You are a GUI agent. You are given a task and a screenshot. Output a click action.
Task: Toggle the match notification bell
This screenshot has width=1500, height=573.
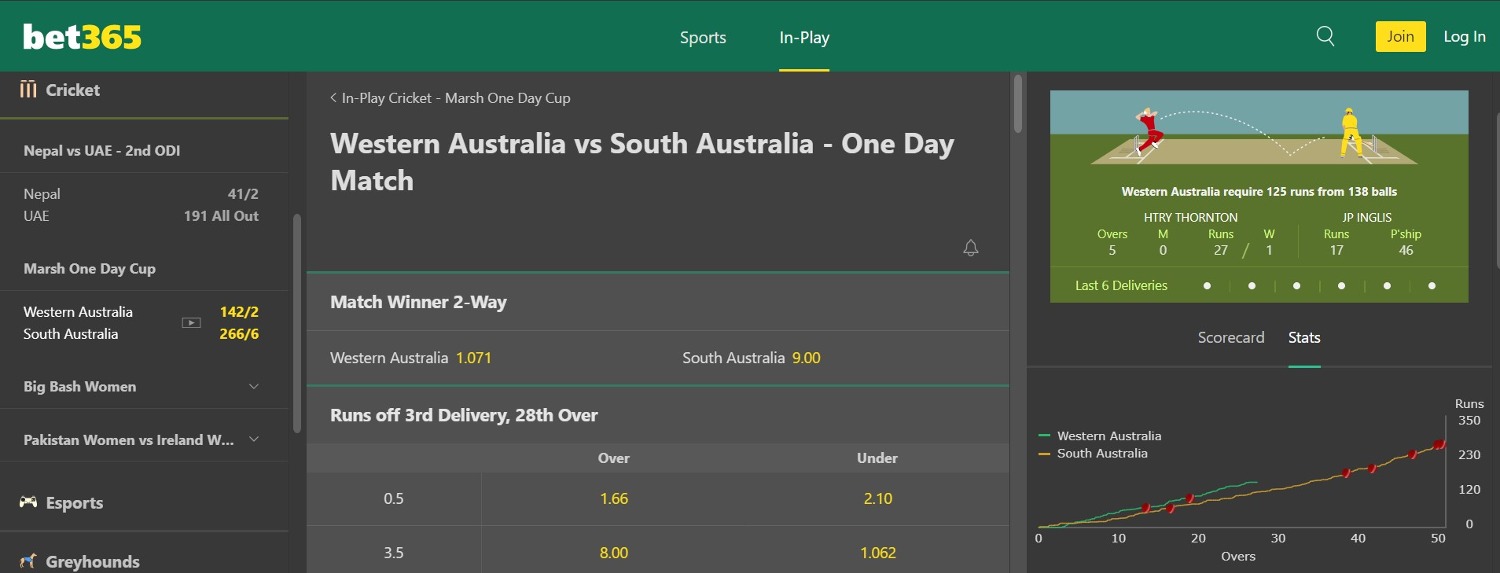(970, 248)
